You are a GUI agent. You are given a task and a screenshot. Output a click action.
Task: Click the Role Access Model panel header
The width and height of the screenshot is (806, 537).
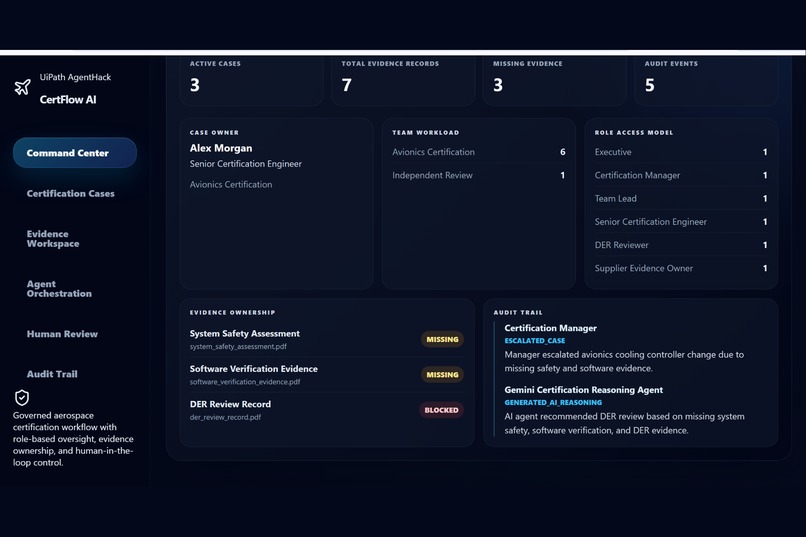(634, 133)
